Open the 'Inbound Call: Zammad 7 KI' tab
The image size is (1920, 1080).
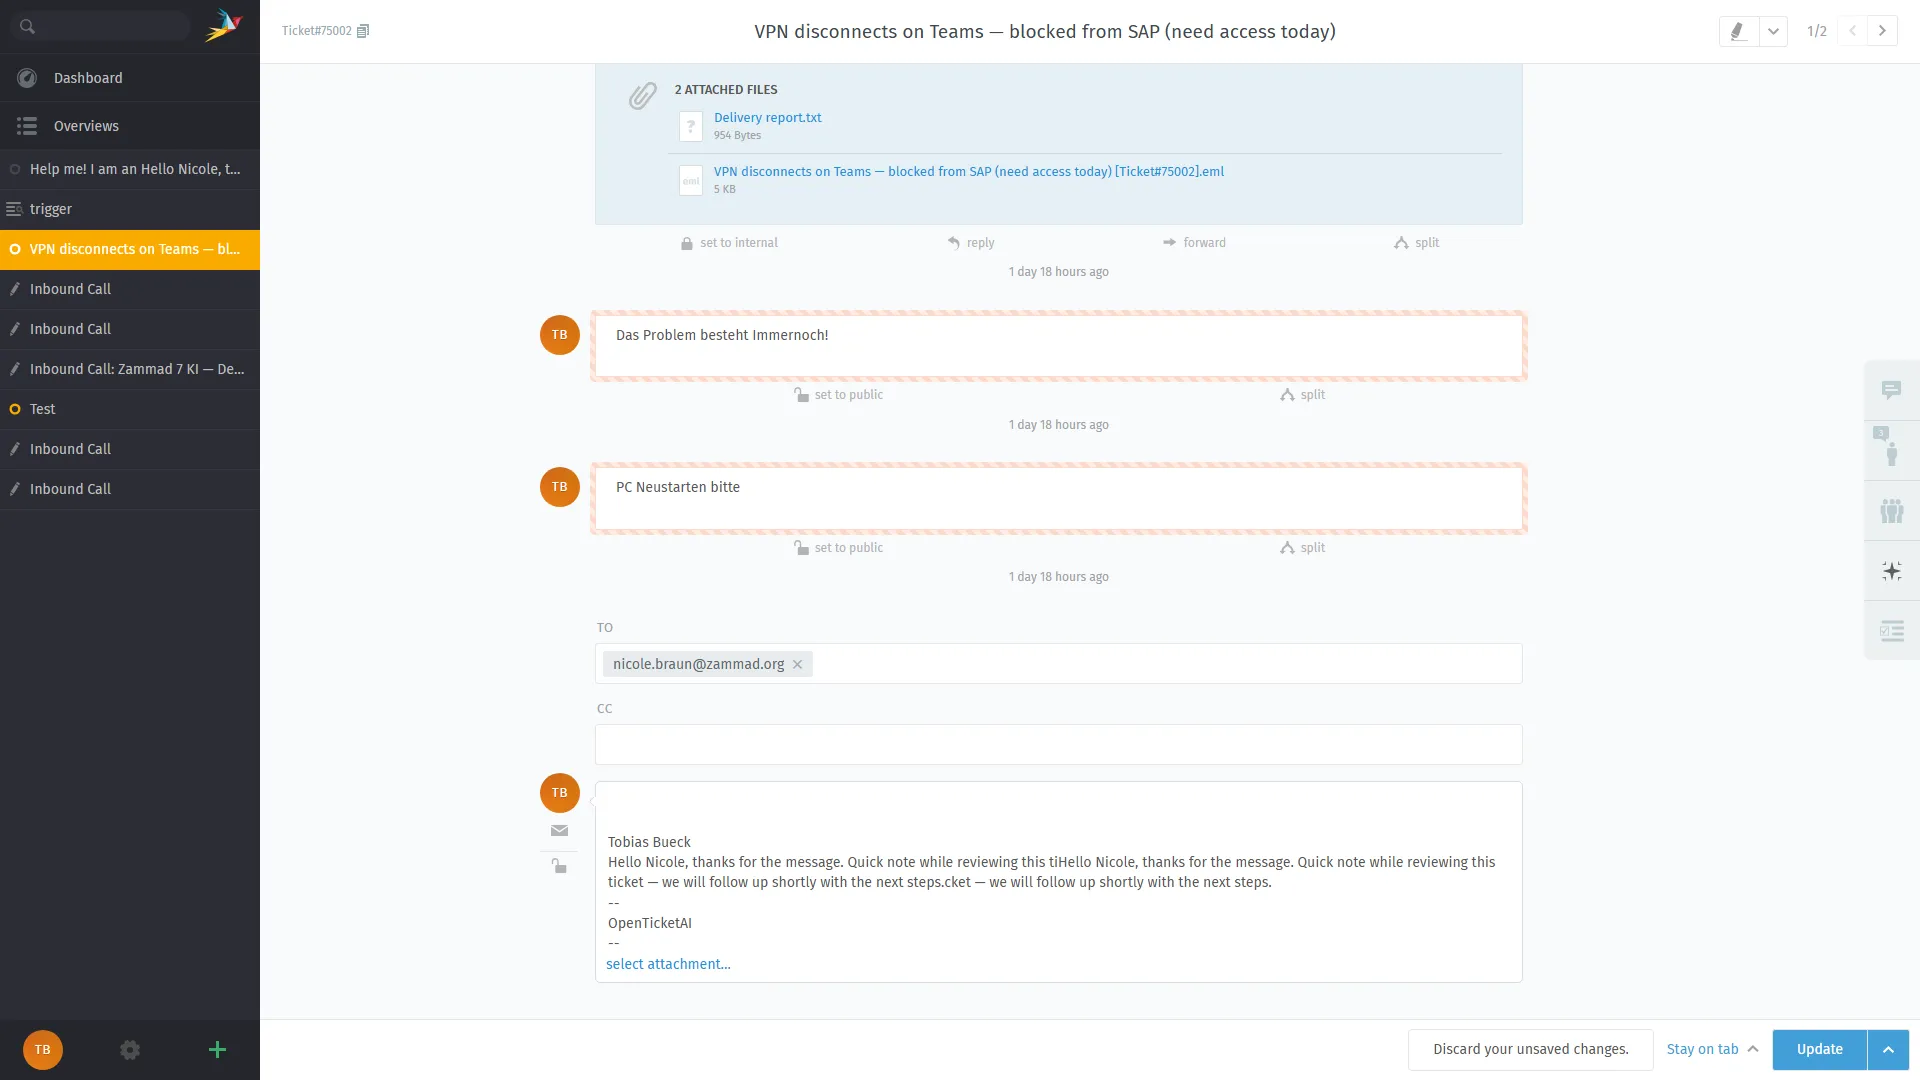pyautogui.click(x=130, y=369)
